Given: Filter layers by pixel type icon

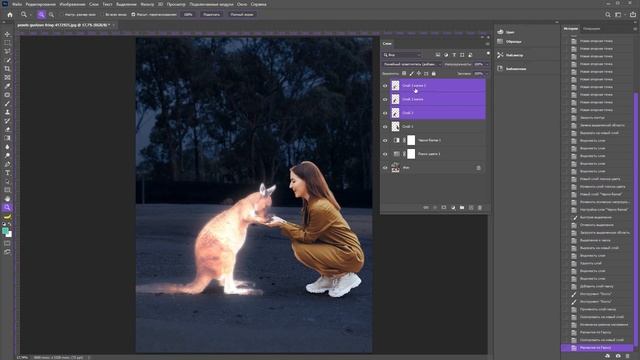Looking at the screenshot, I should click(438, 55).
